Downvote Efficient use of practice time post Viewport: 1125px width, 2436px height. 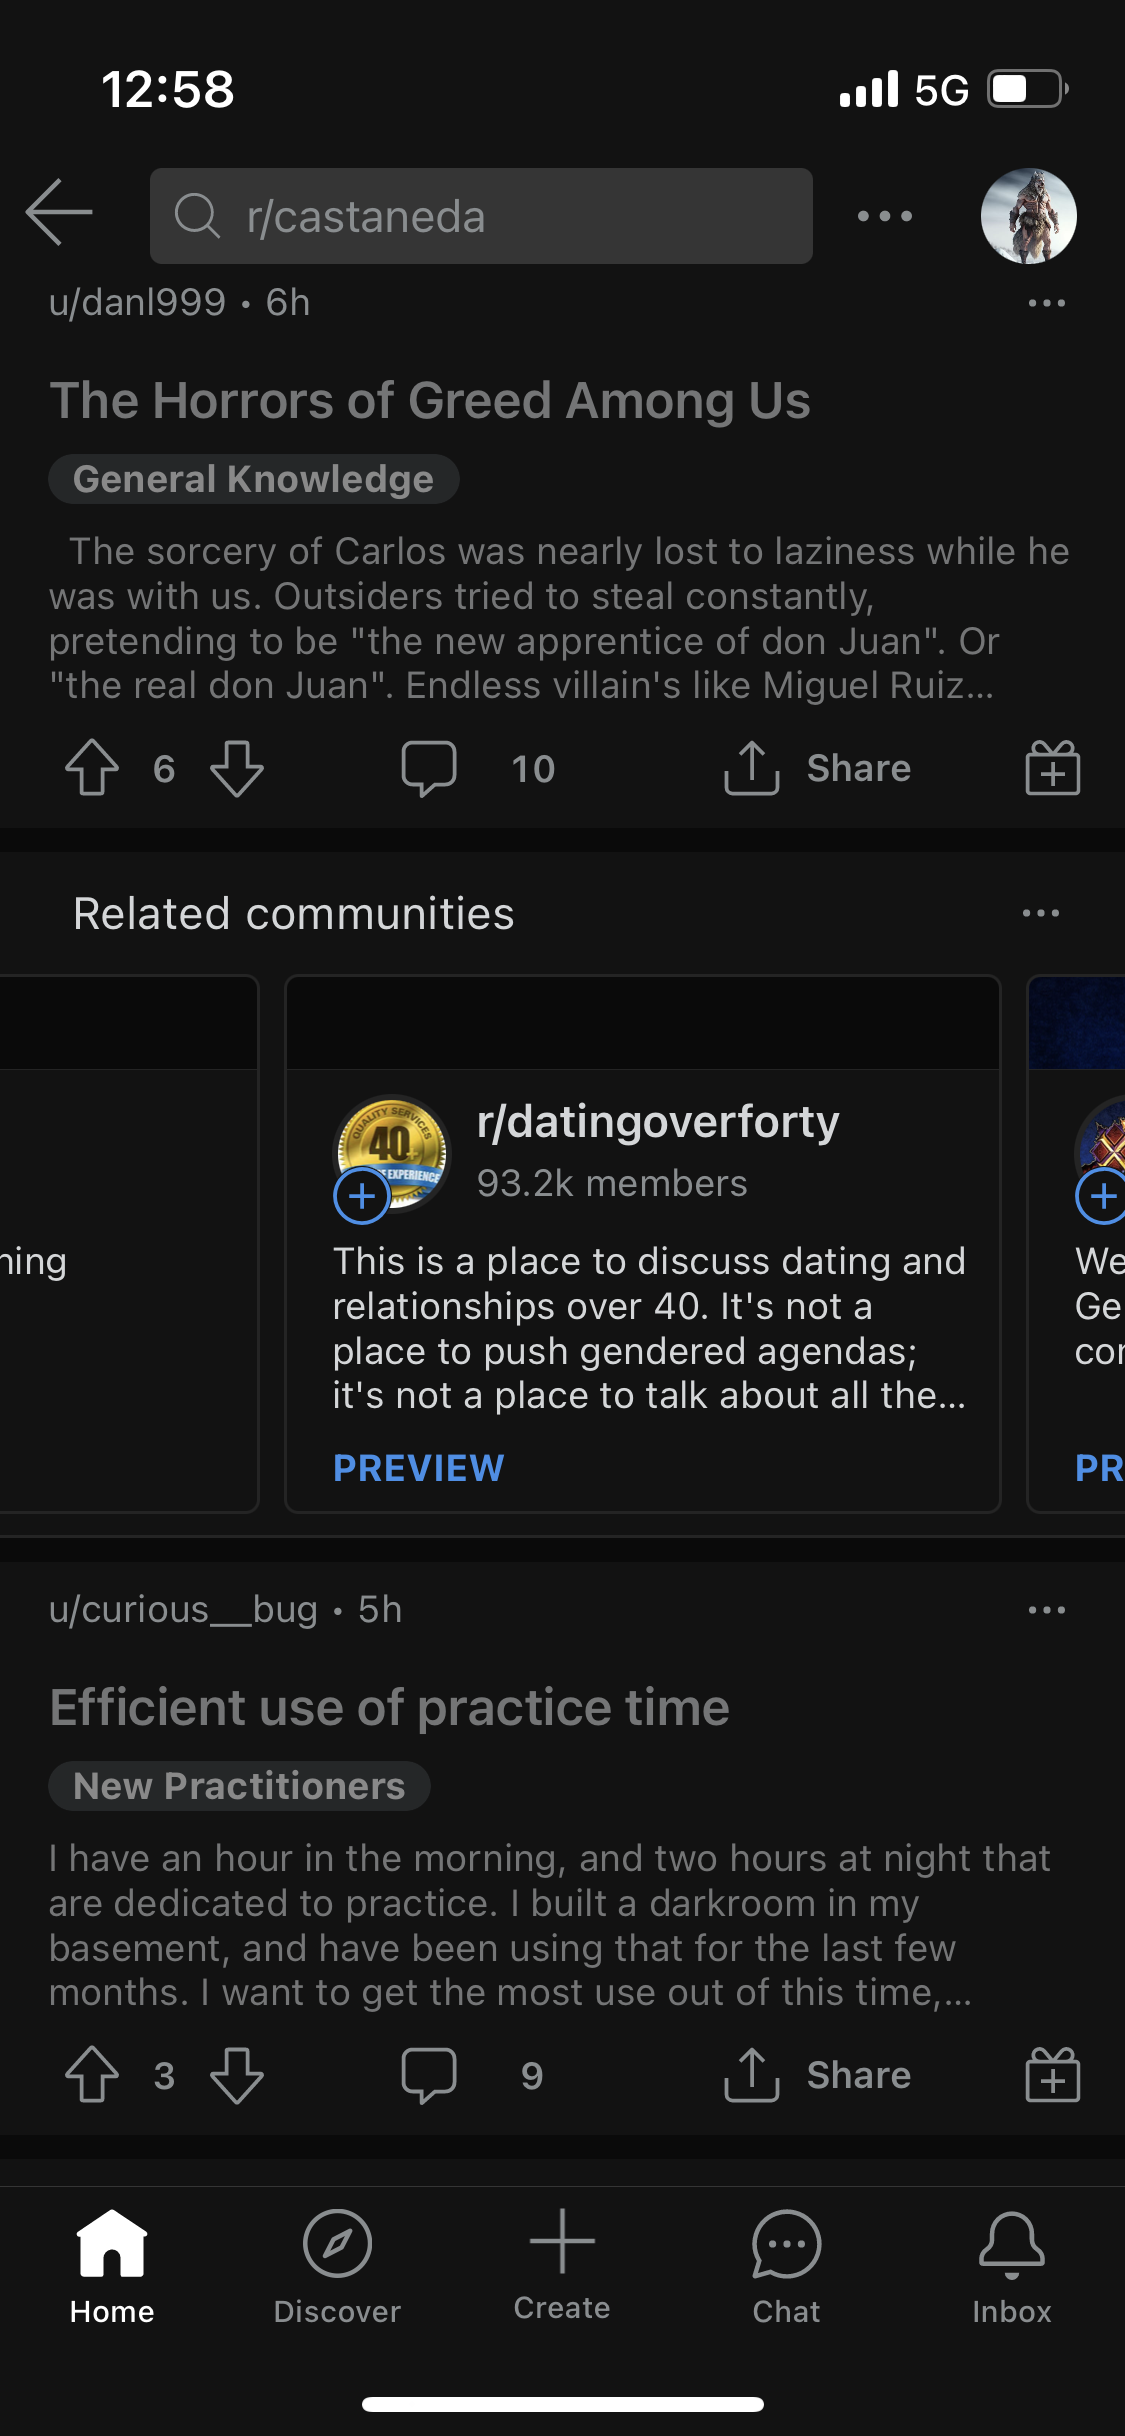pyautogui.click(x=237, y=2075)
